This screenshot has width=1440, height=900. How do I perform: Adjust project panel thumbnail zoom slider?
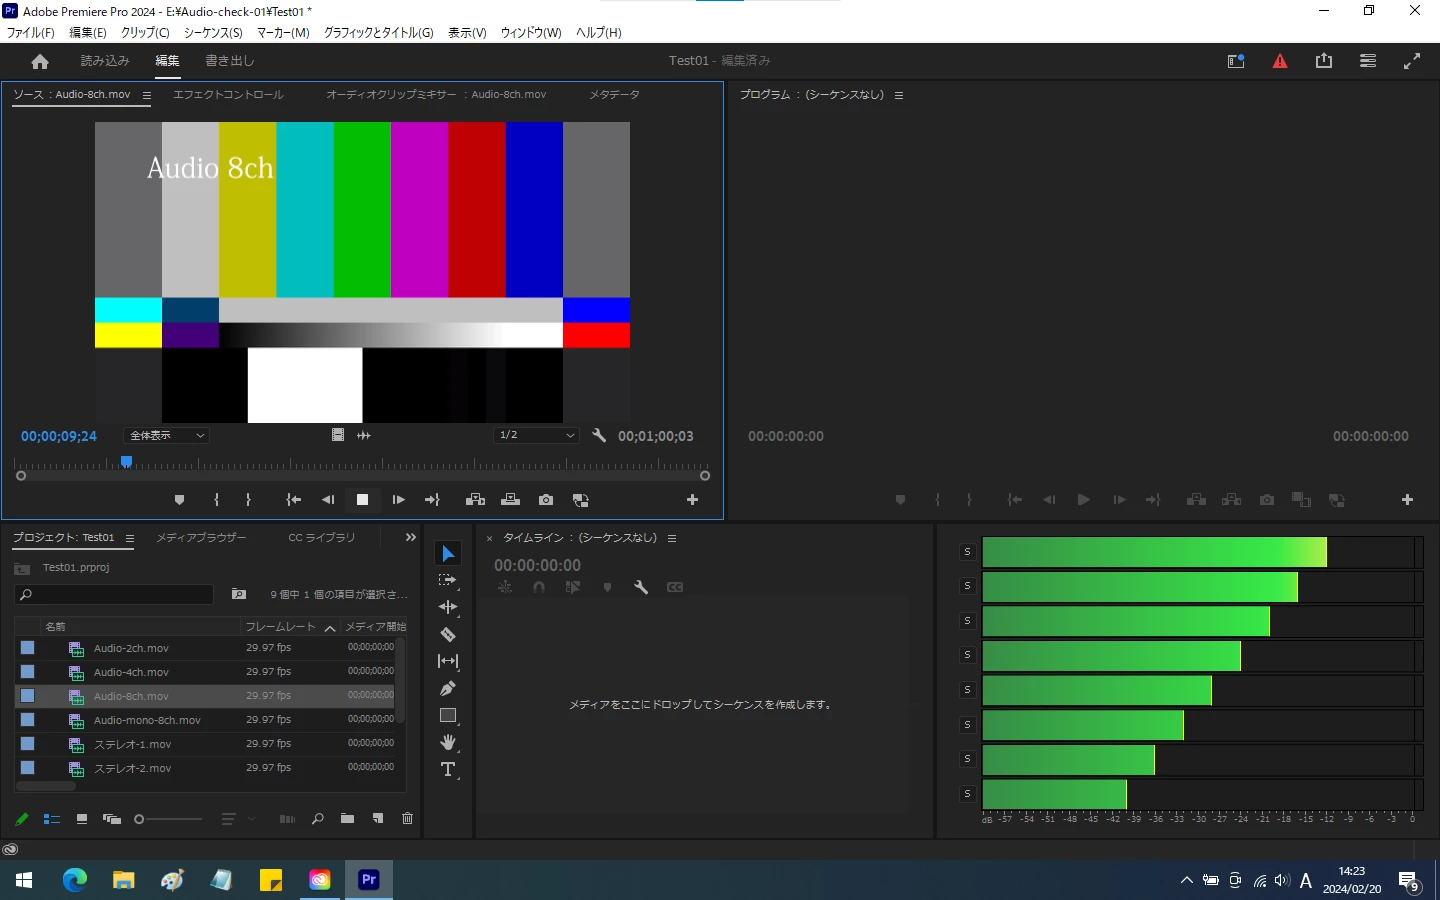(168, 819)
